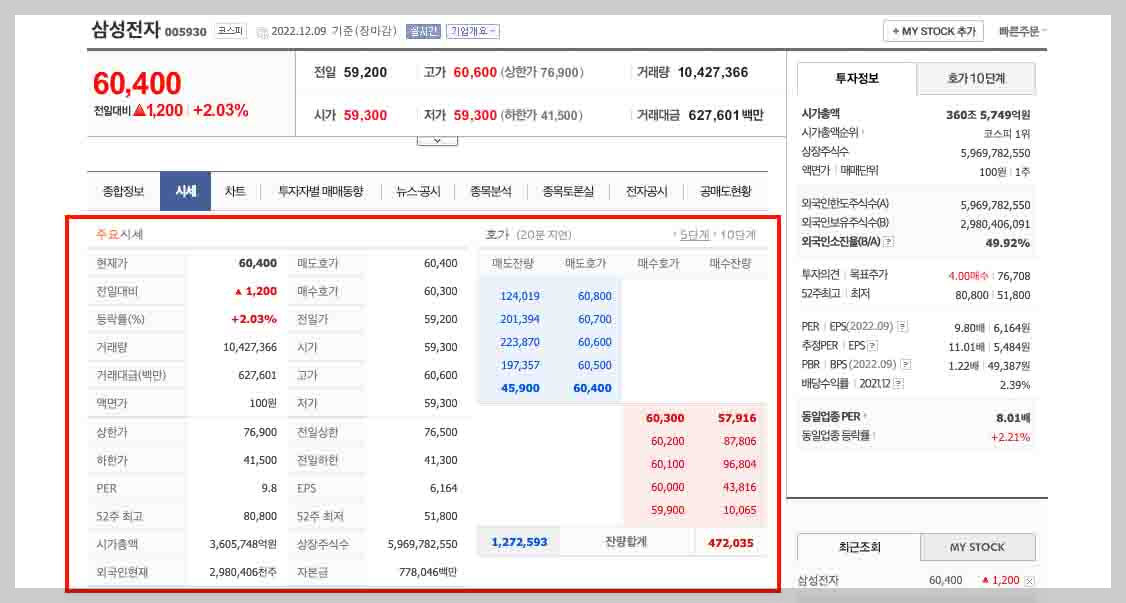Open the 공매도현황 tab
The width and height of the screenshot is (1126, 603).
tap(725, 192)
